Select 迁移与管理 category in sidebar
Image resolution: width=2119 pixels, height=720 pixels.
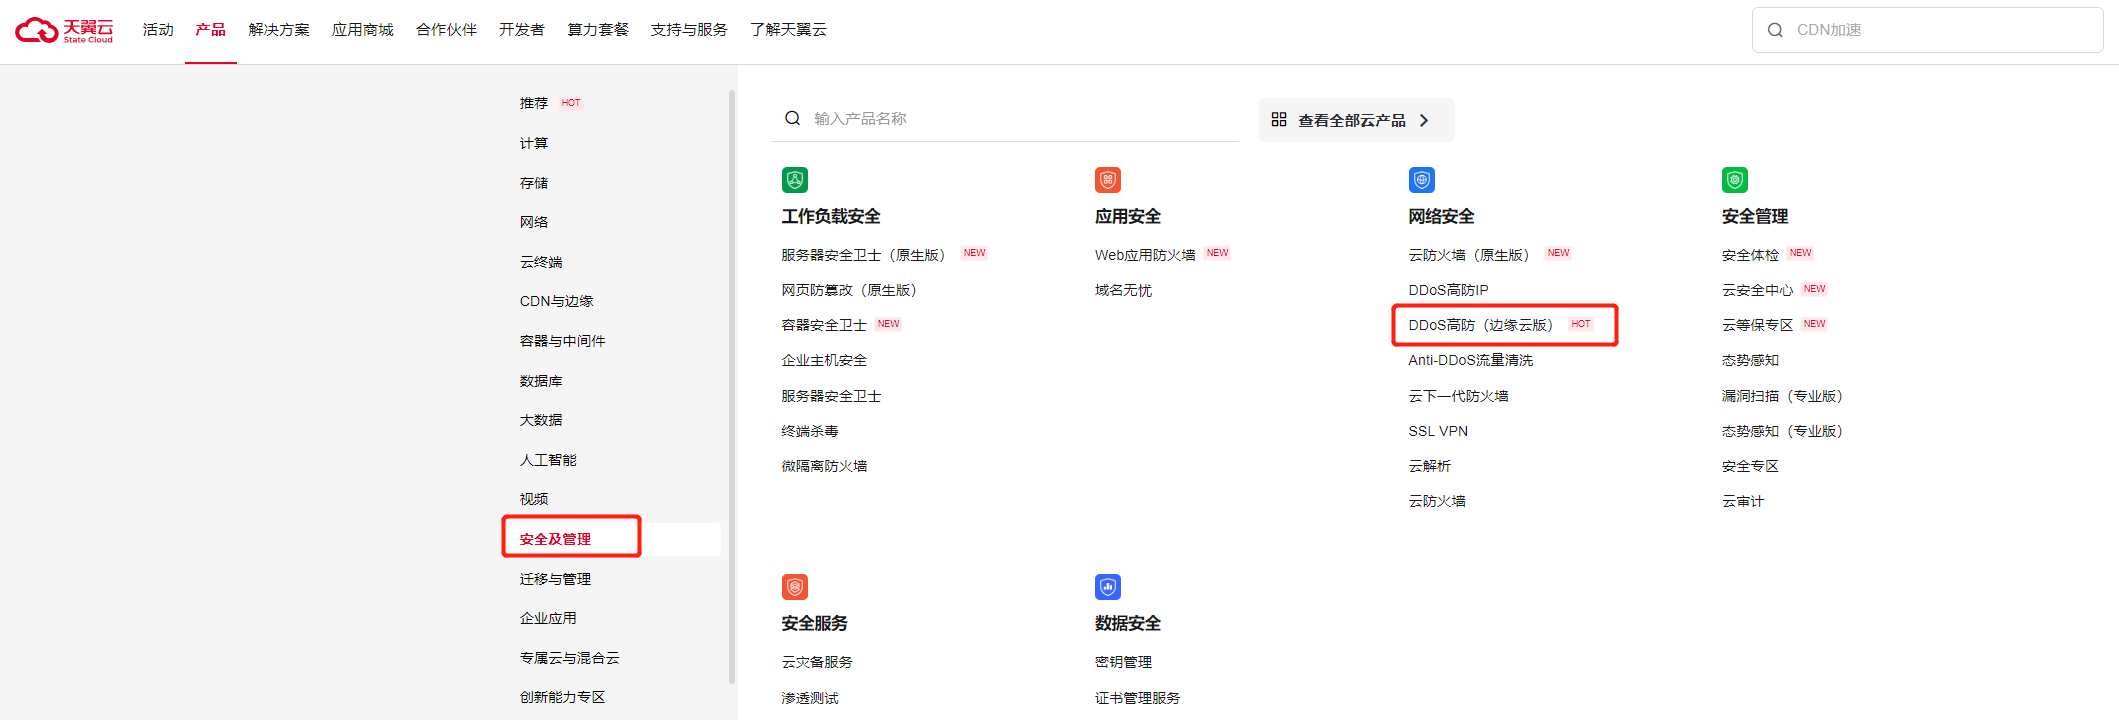[555, 579]
